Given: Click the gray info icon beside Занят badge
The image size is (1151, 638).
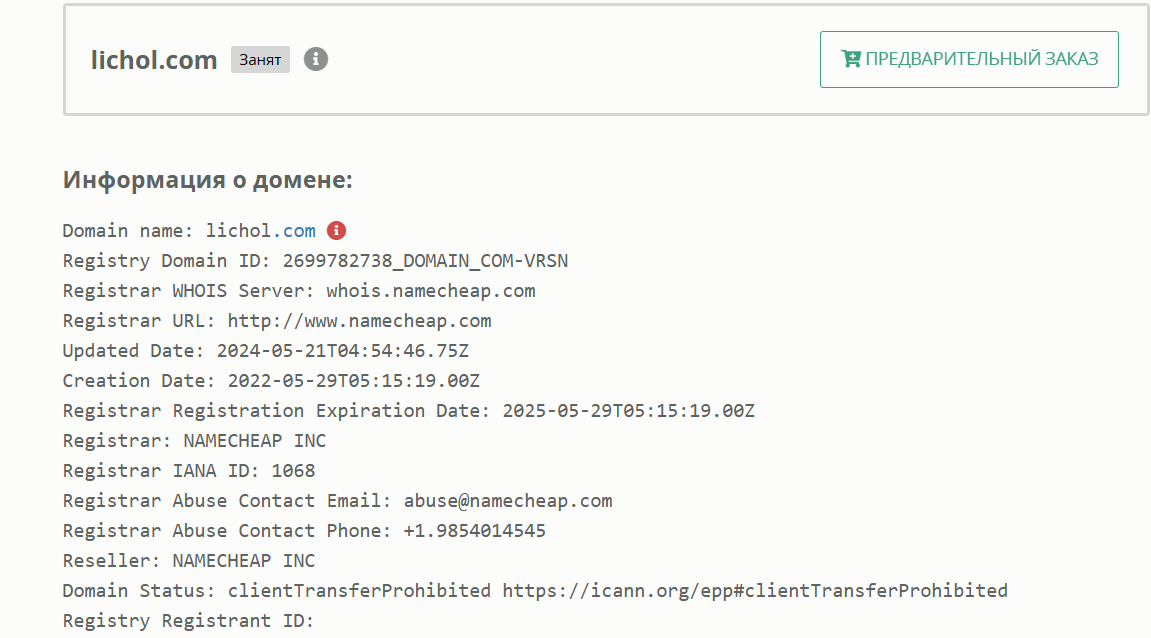Looking at the screenshot, I should click(316, 59).
